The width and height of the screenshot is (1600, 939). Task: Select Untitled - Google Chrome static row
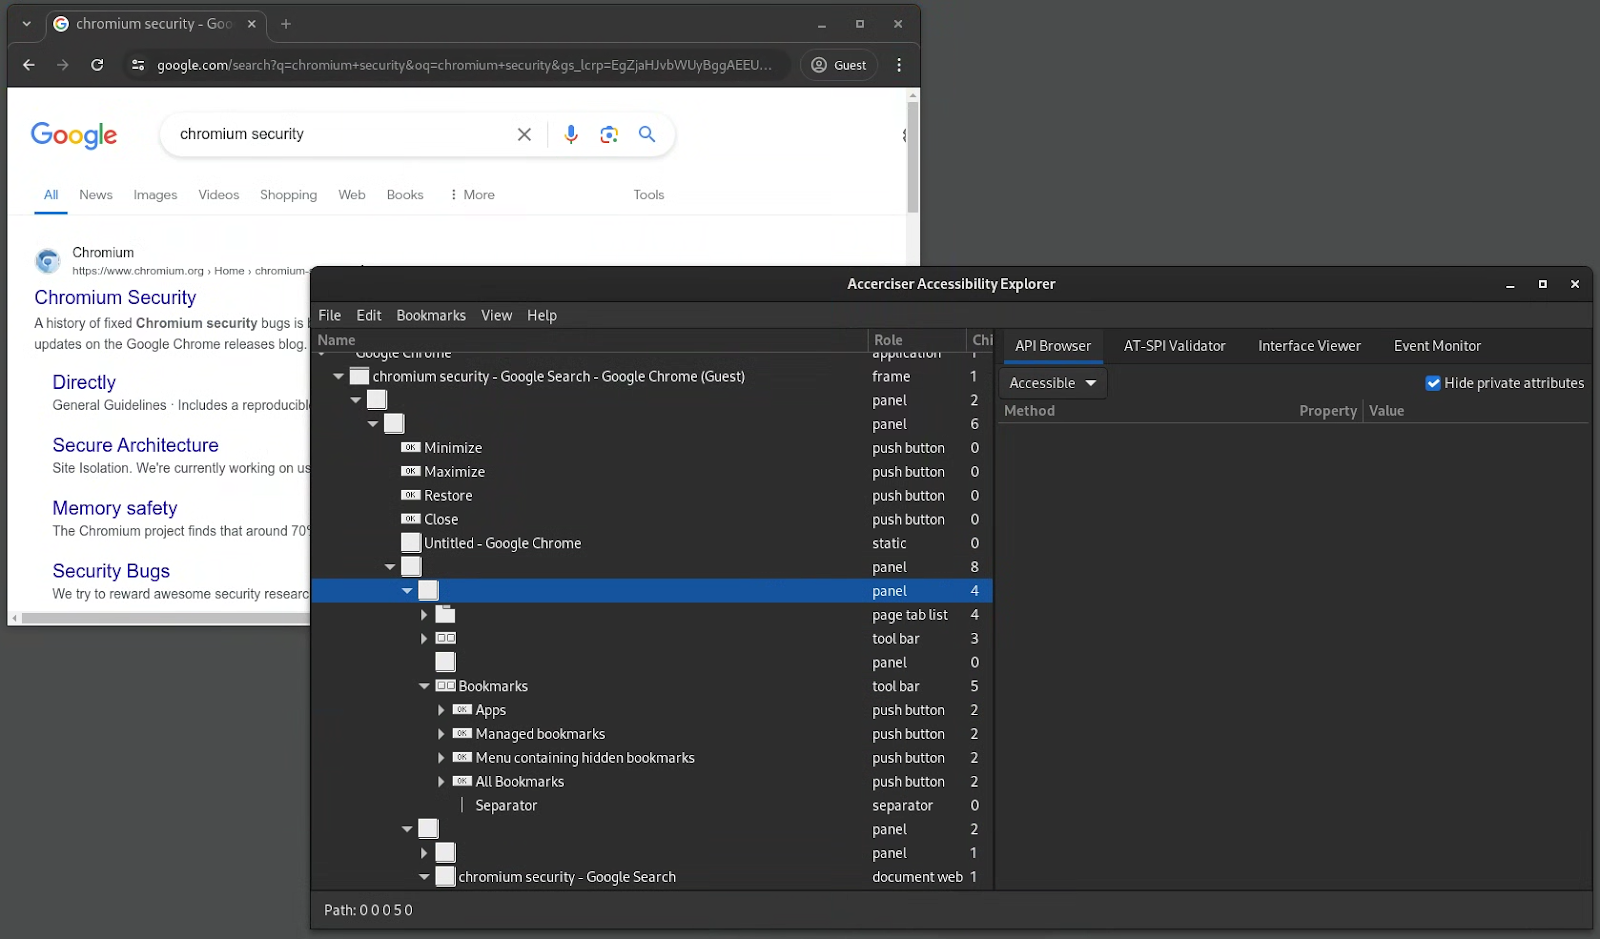652,543
